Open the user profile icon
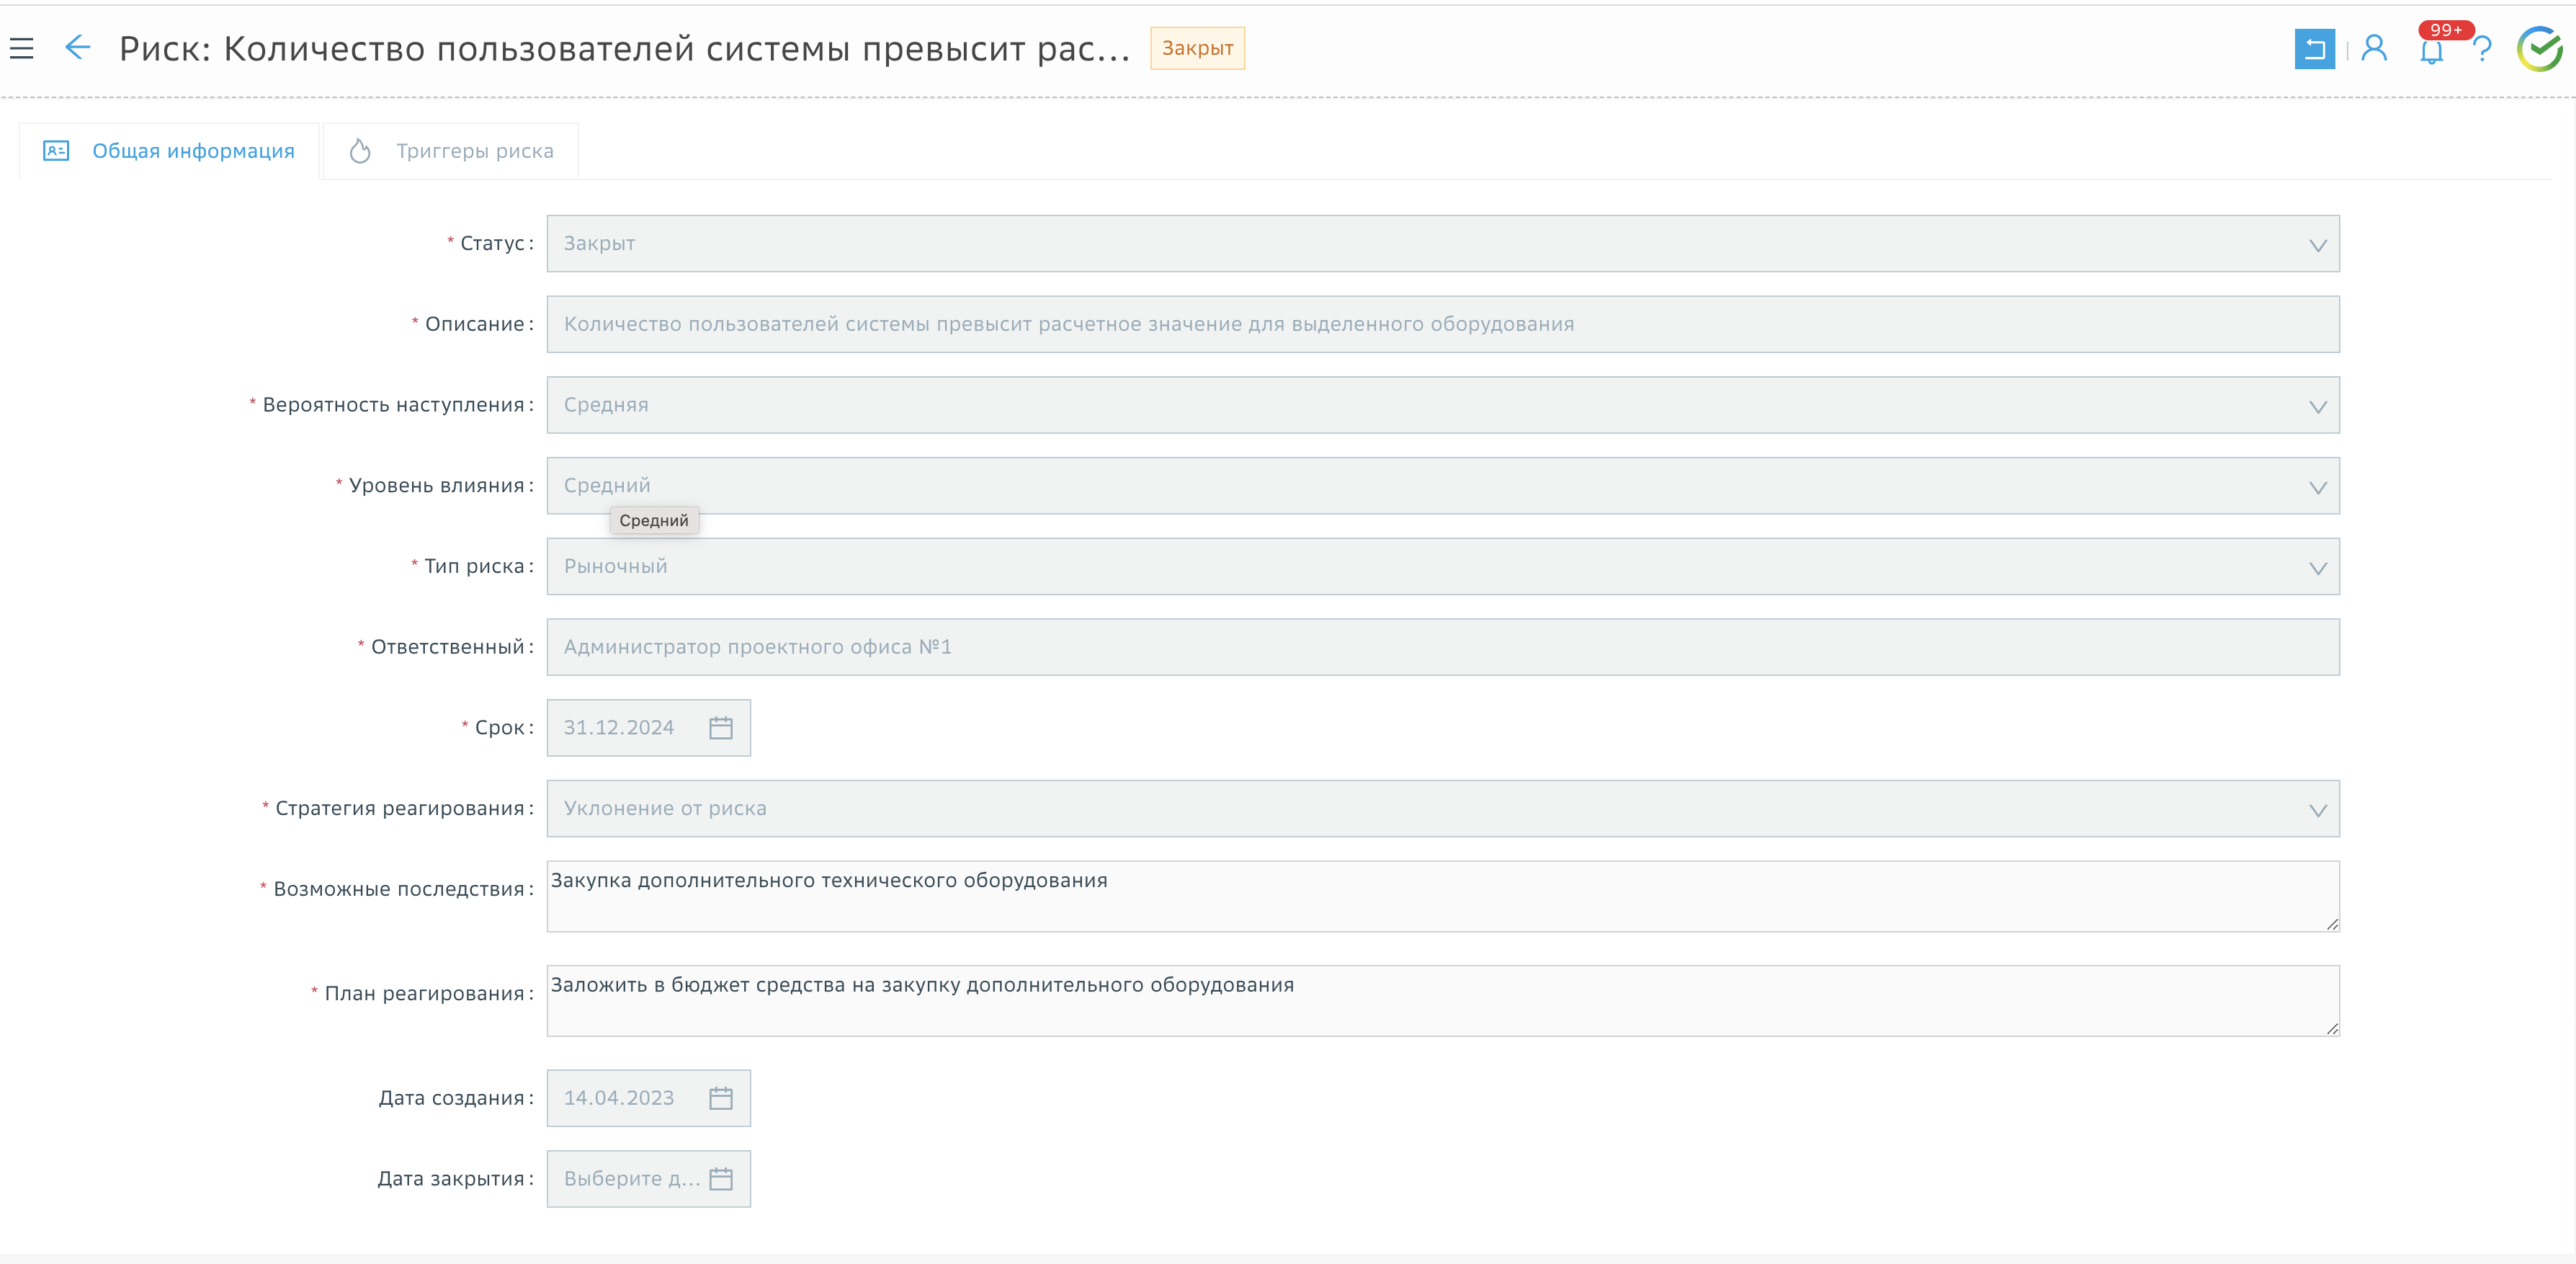This screenshot has height=1264, width=2576. [2374, 48]
